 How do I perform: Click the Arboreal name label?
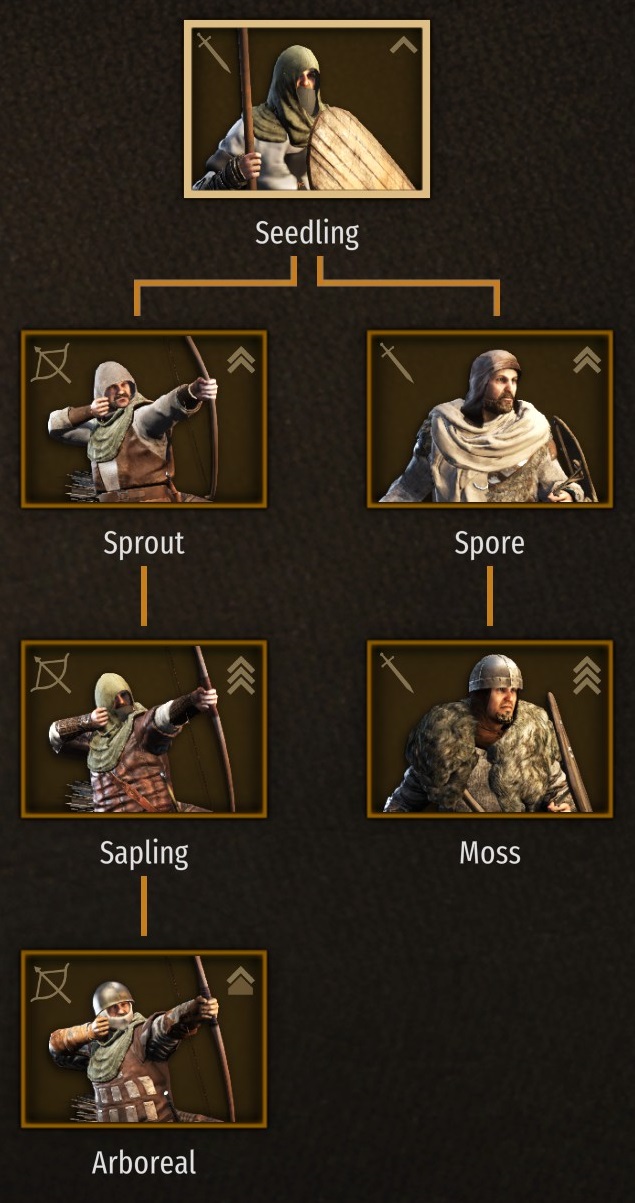tap(144, 1163)
